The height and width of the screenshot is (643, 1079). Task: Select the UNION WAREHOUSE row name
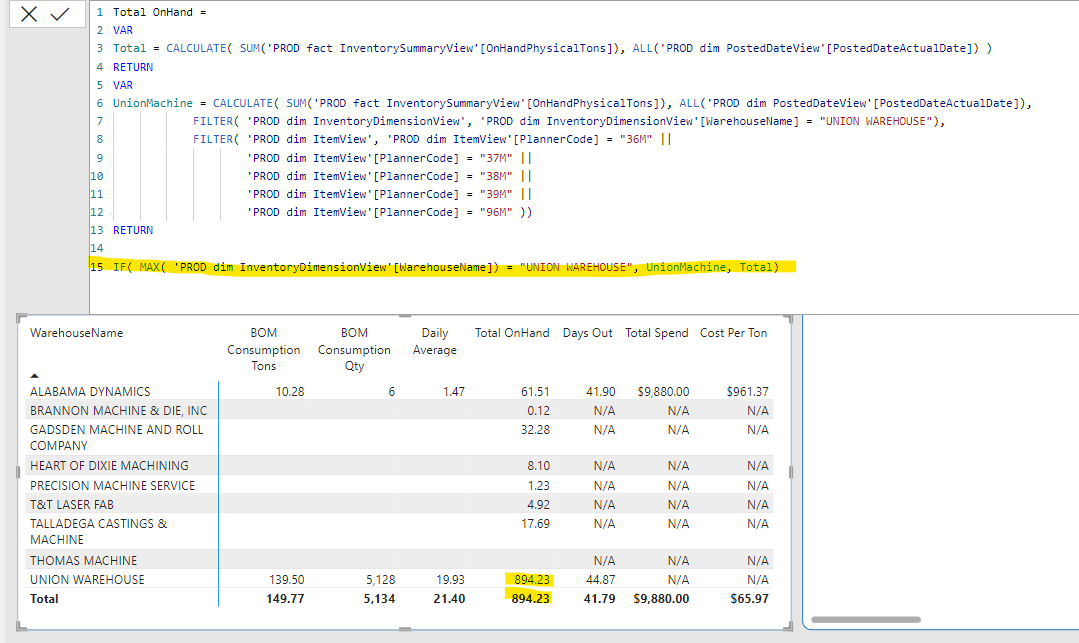tap(87, 580)
